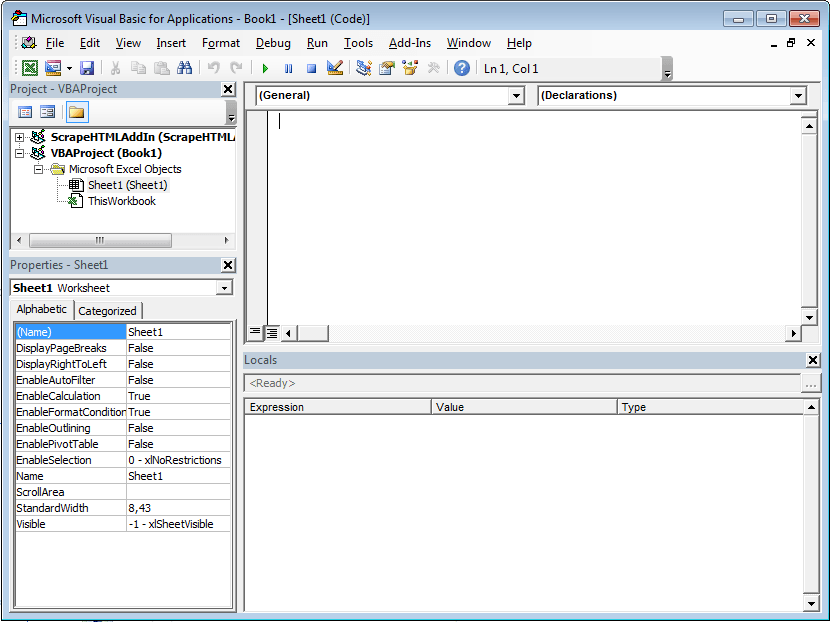Click the Expression column header in Locals

(x=338, y=407)
